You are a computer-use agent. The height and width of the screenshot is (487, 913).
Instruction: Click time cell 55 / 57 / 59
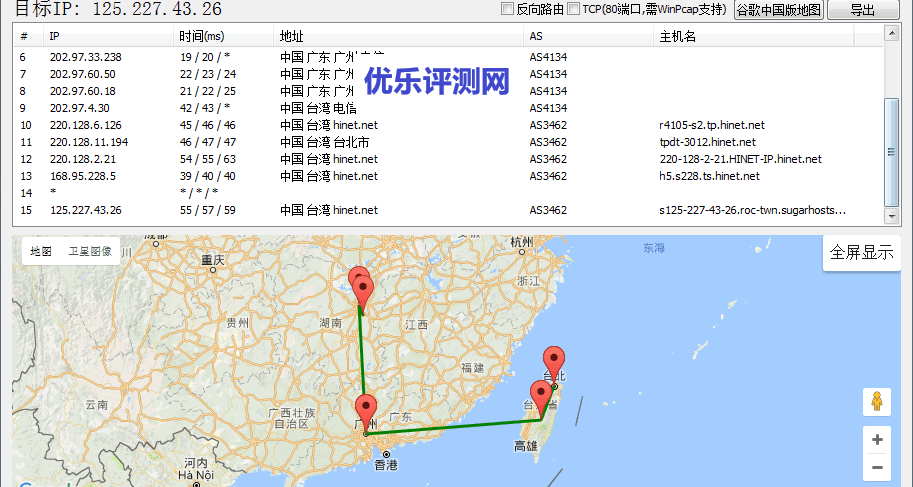[208, 210]
